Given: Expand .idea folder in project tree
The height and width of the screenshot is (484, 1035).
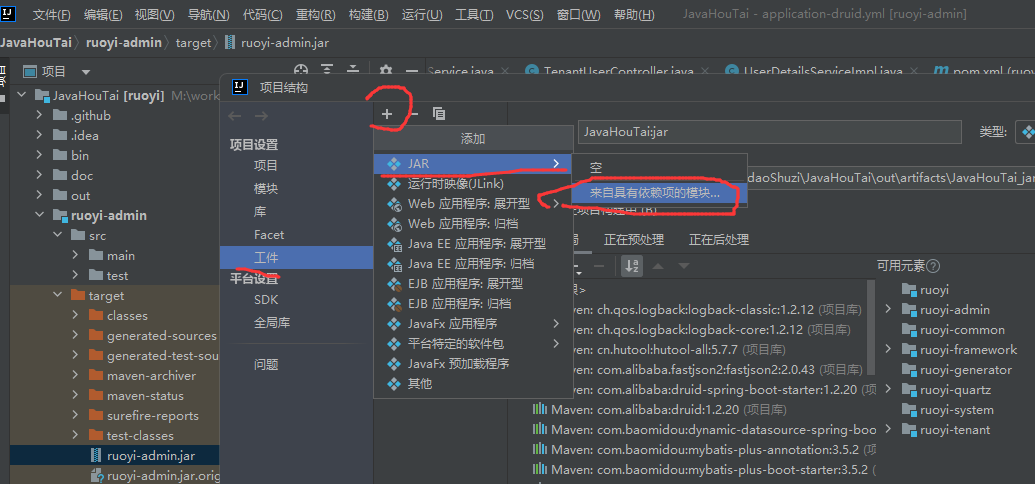Looking at the screenshot, I should pyautogui.click(x=40, y=135).
